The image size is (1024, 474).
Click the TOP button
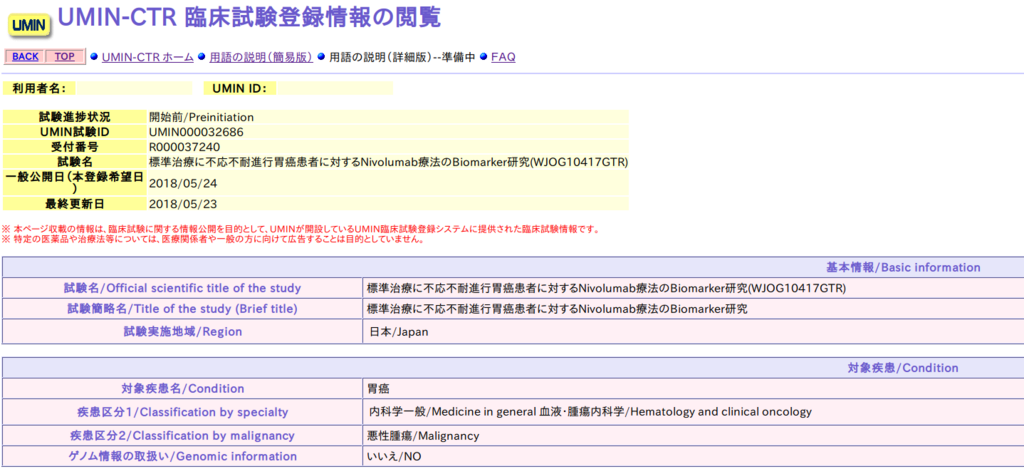point(65,57)
